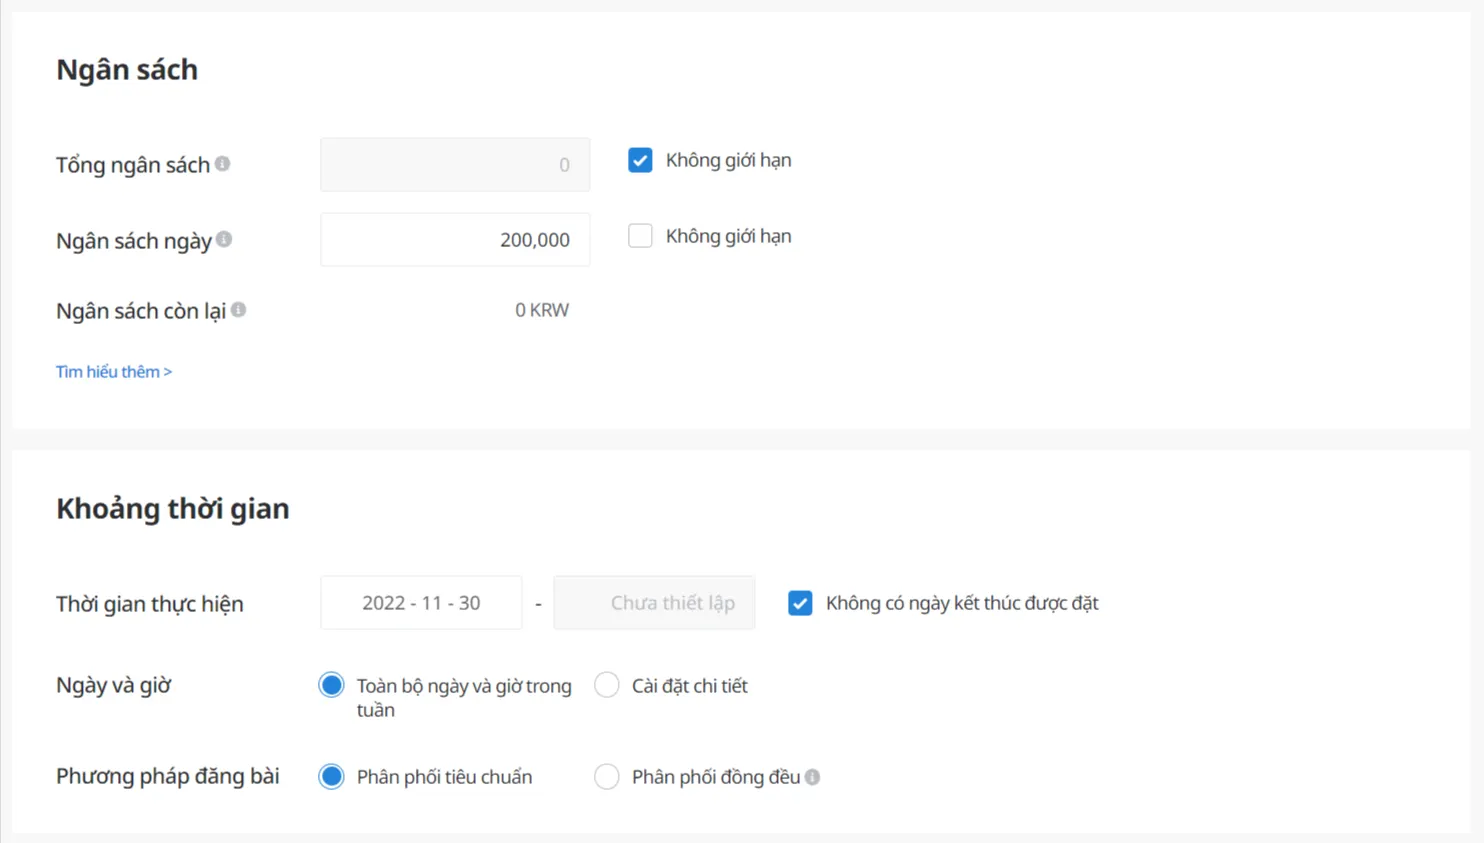This screenshot has width=1484, height=843.
Task: Select Phân phối tiêu chuẩn radio button
Action: pos(331,777)
